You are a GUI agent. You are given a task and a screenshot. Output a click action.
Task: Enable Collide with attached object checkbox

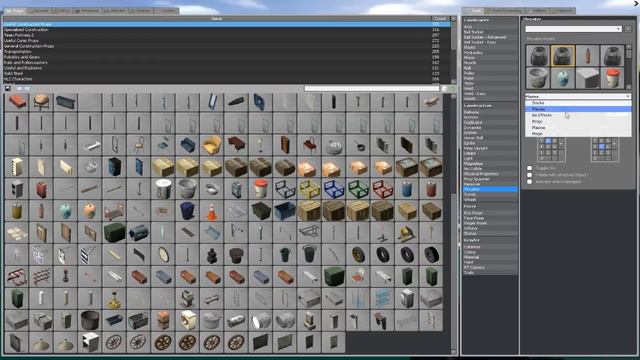pyautogui.click(x=529, y=175)
